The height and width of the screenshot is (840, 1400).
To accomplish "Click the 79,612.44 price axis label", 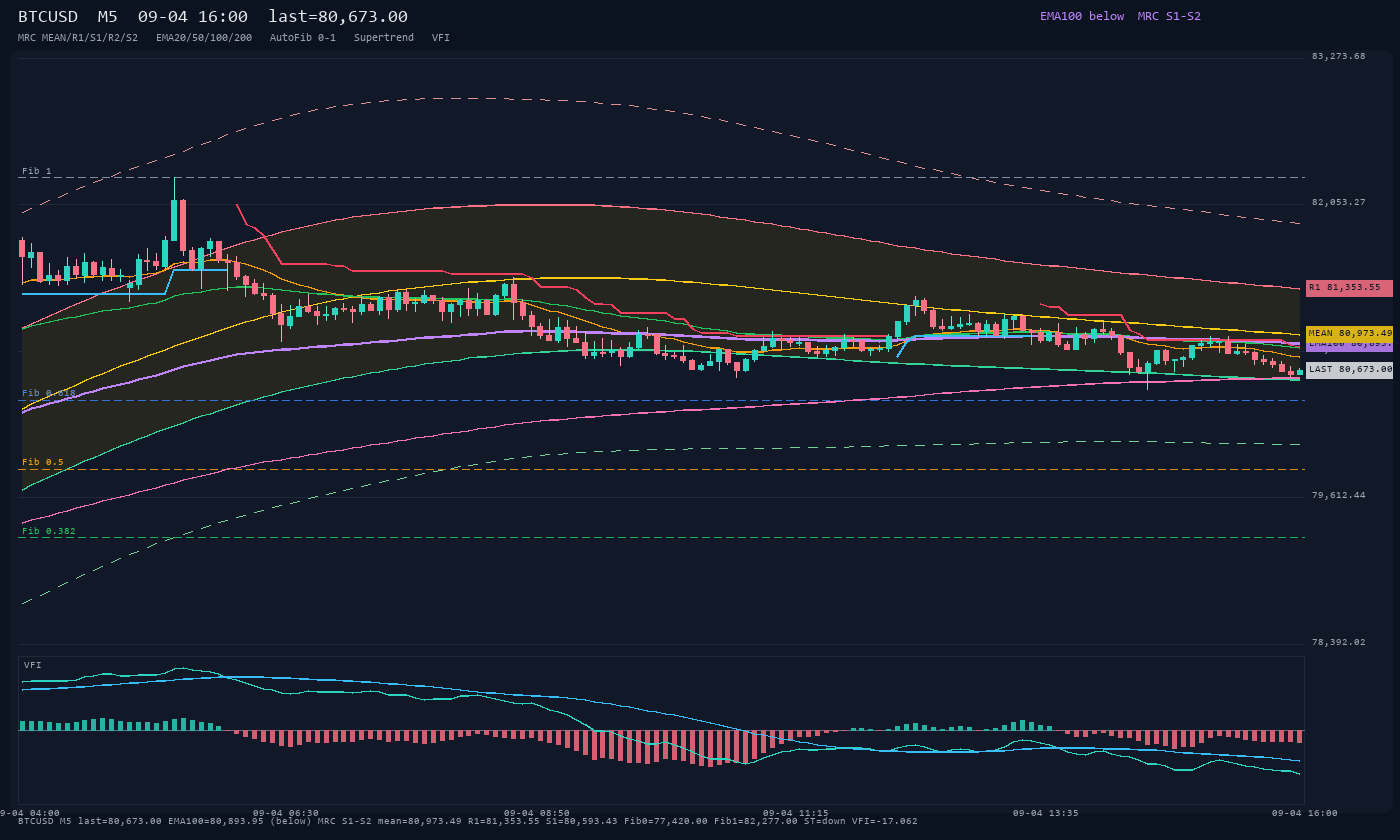I will click(1338, 495).
